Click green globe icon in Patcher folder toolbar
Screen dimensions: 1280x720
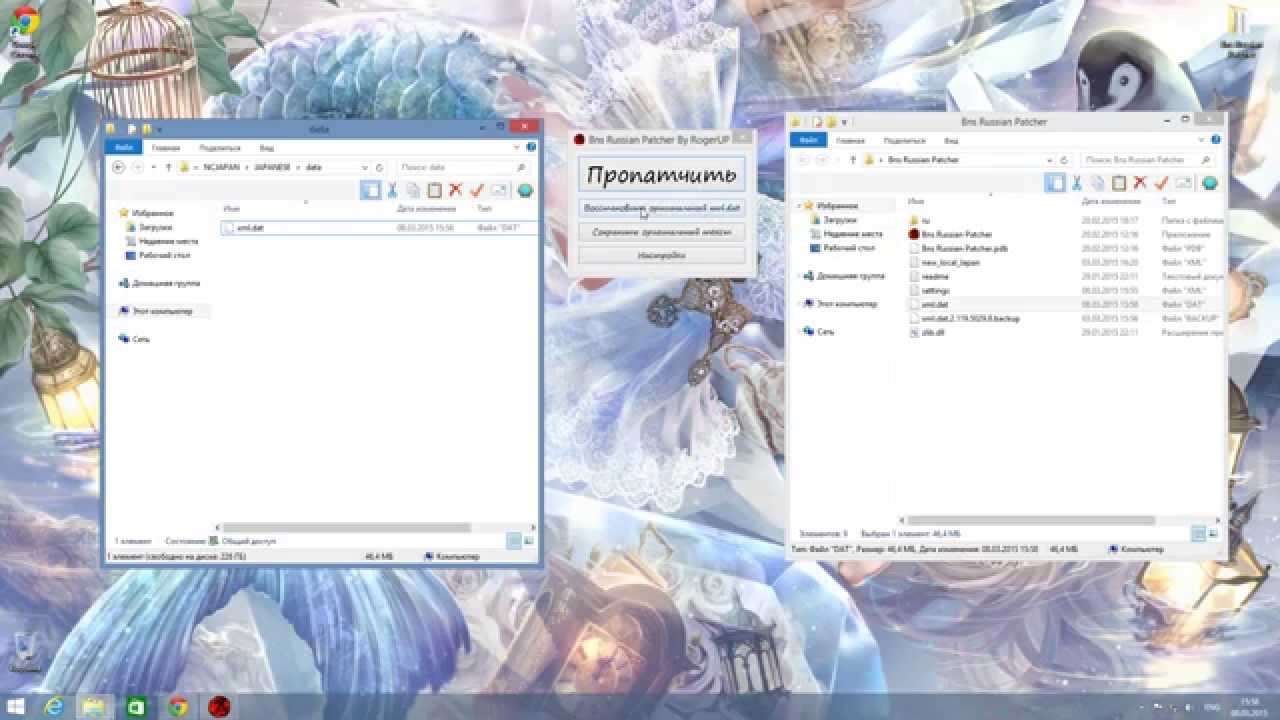click(x=1209, y=183)
